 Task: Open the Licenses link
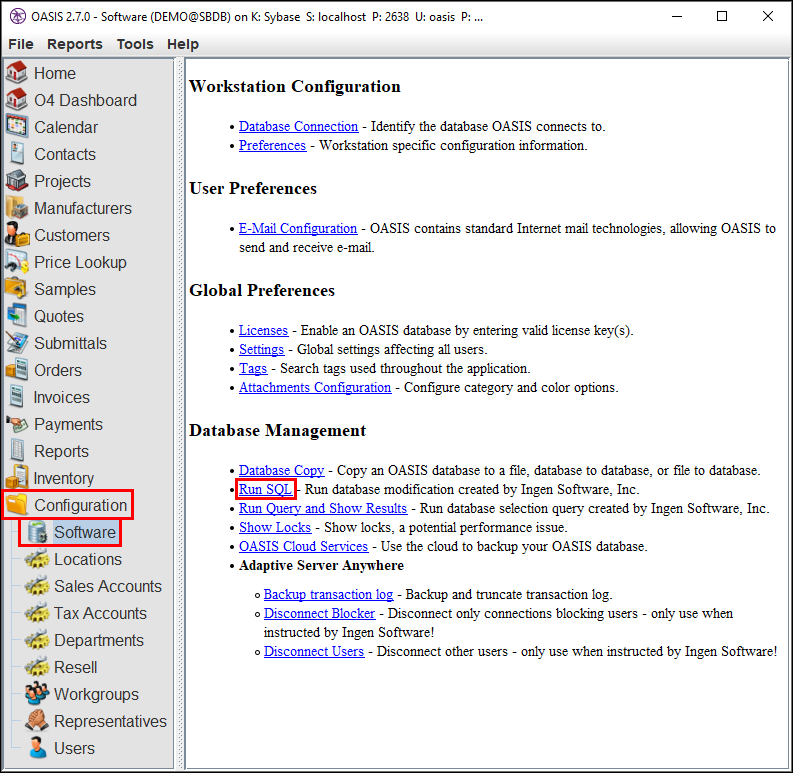263,330
